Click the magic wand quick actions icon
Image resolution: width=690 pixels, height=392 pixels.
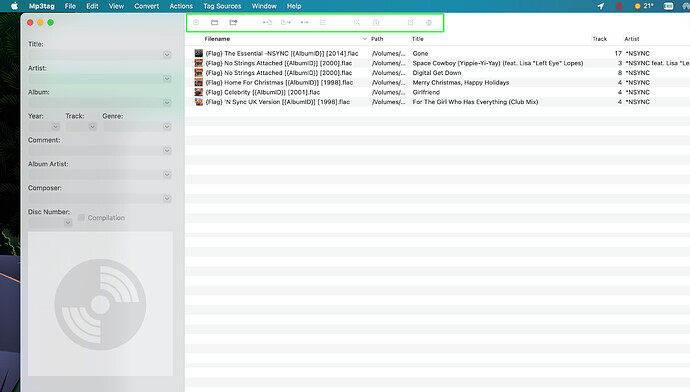coord(357,22)
